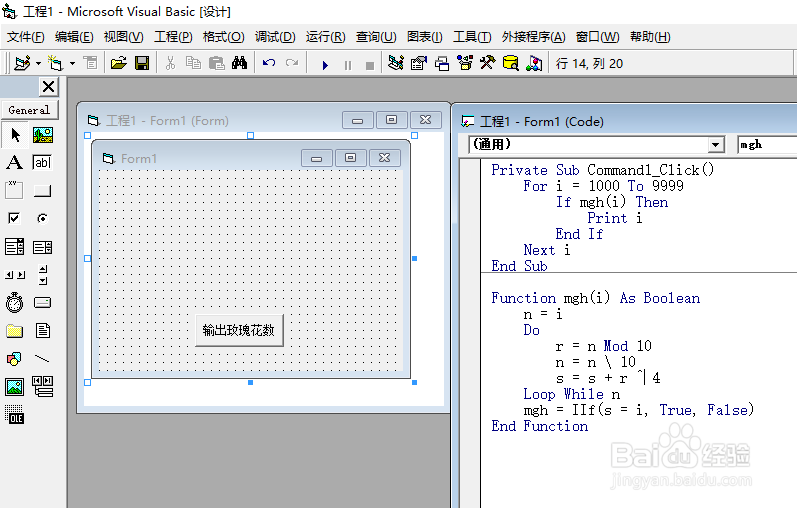The width and height of the screenshot is (797, 508).
Task: Select the Shape control in toolbox
Action: pos(14,359)
